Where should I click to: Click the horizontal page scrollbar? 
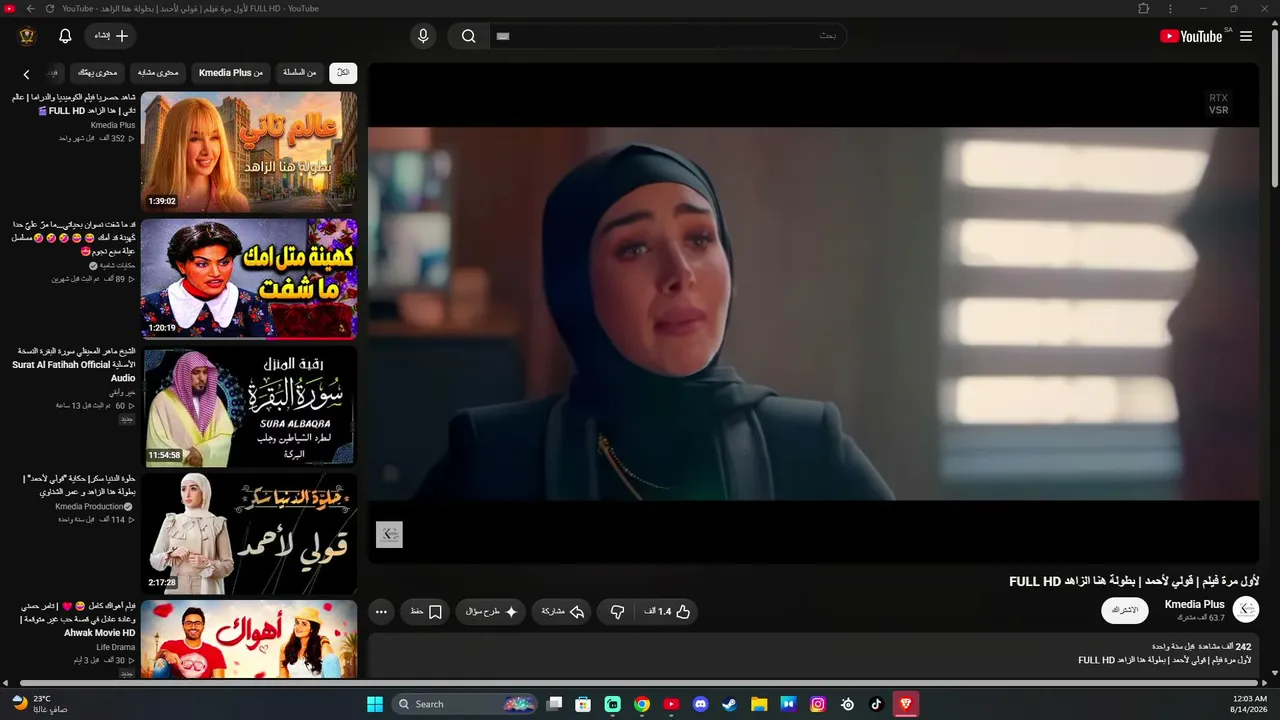[640, 683]
